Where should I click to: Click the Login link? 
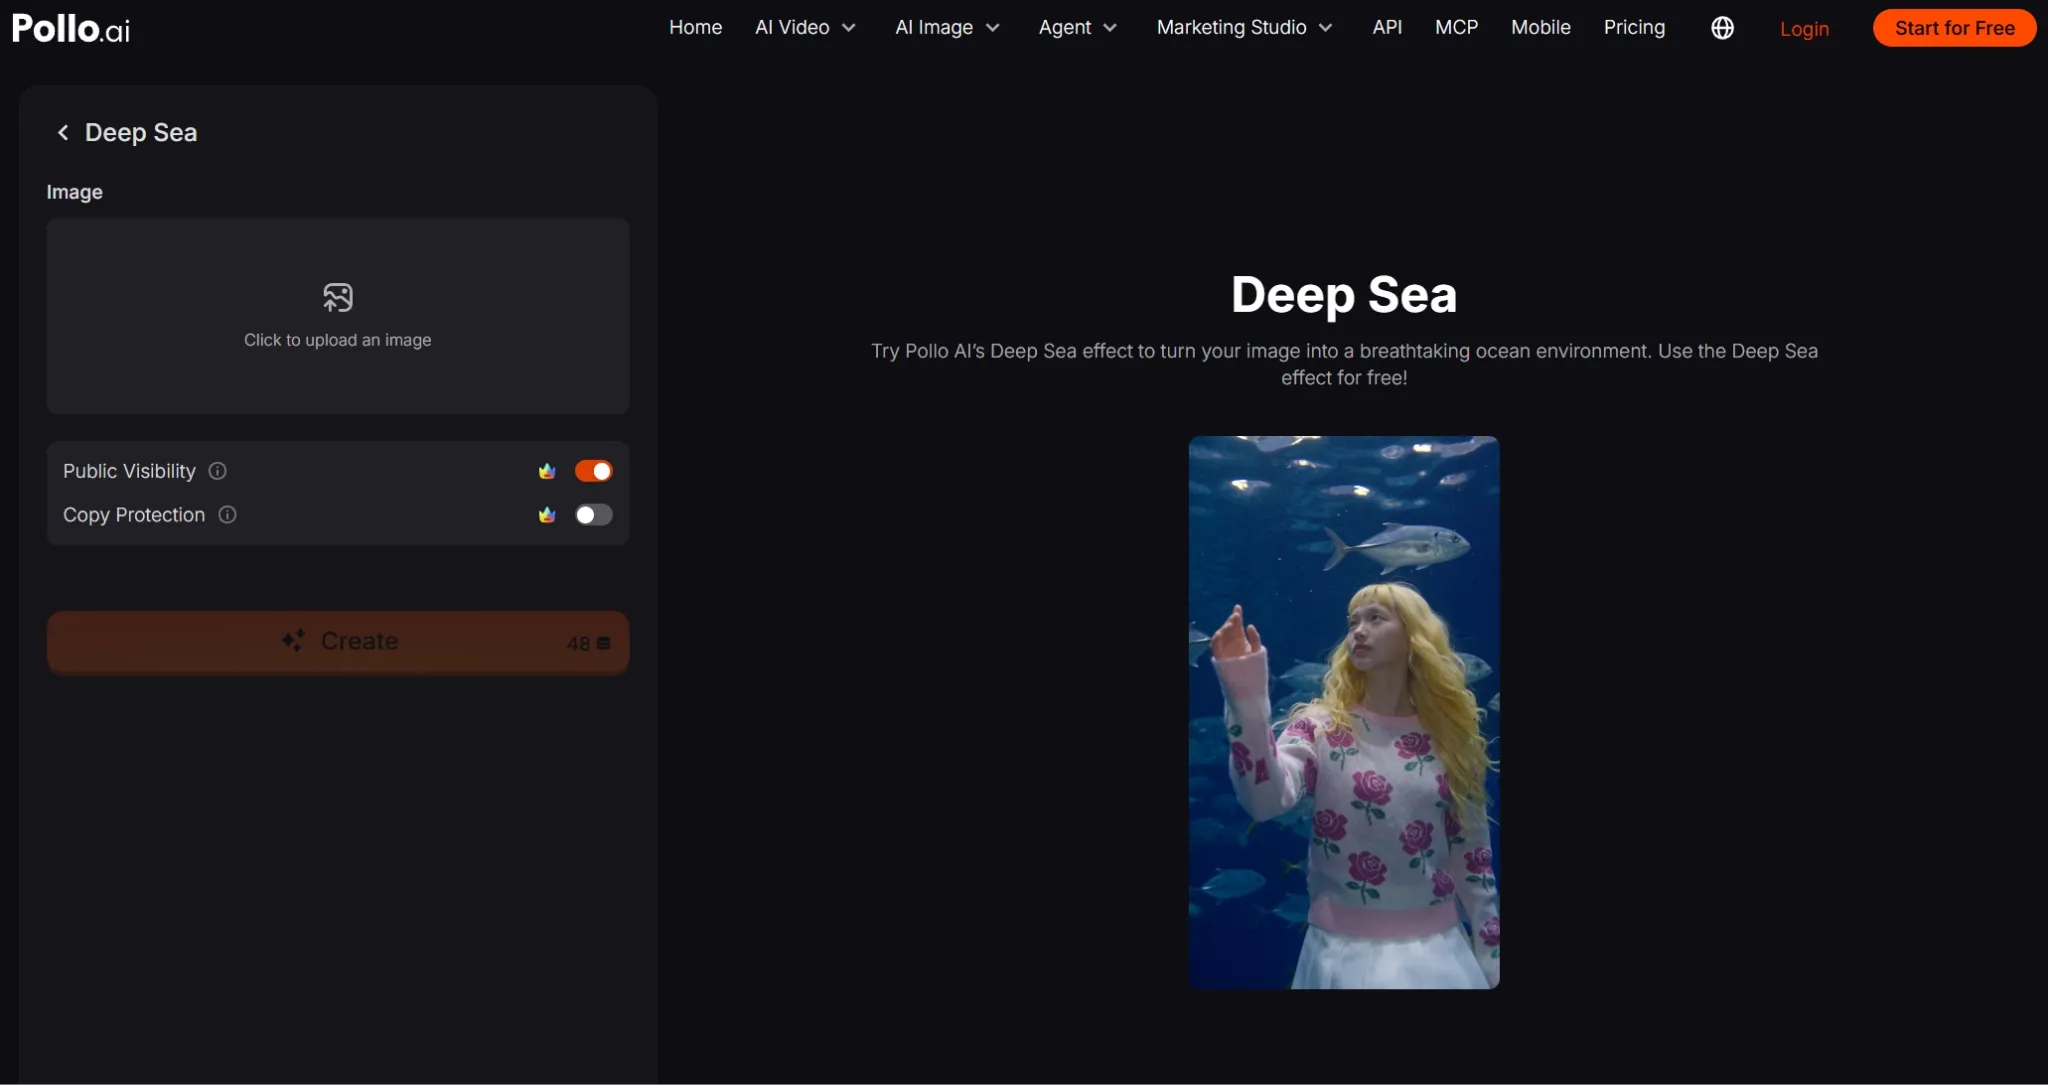[x=1804, y=29]
